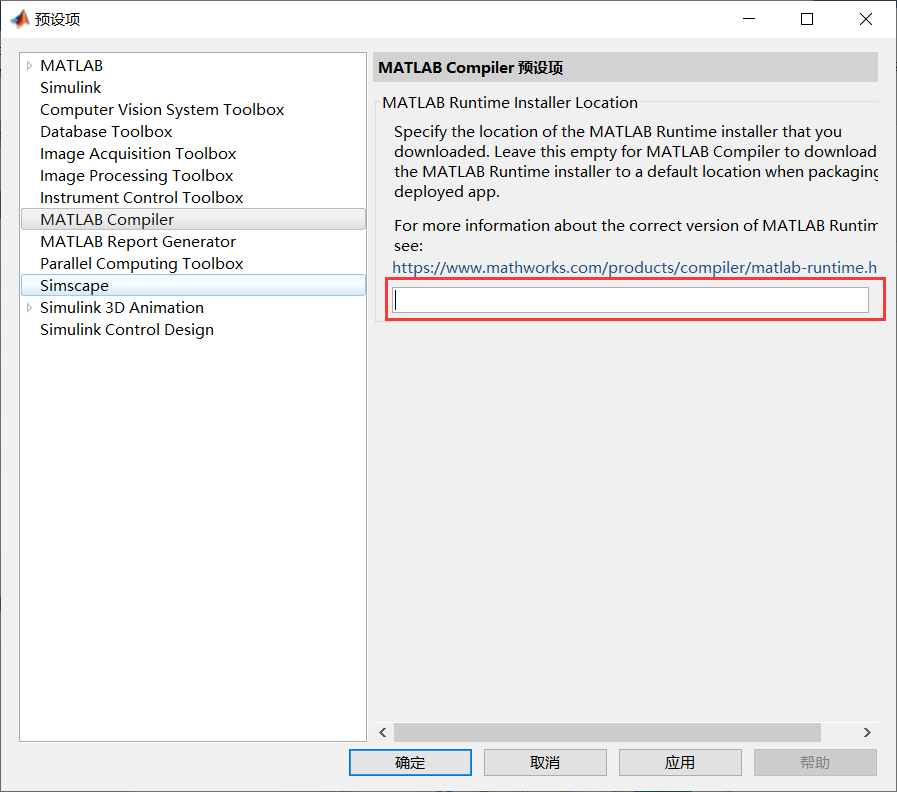Select Image Acquisition Toolbox preferences
The width and height of the screenshot is (897, 792).
click(137, 153)
